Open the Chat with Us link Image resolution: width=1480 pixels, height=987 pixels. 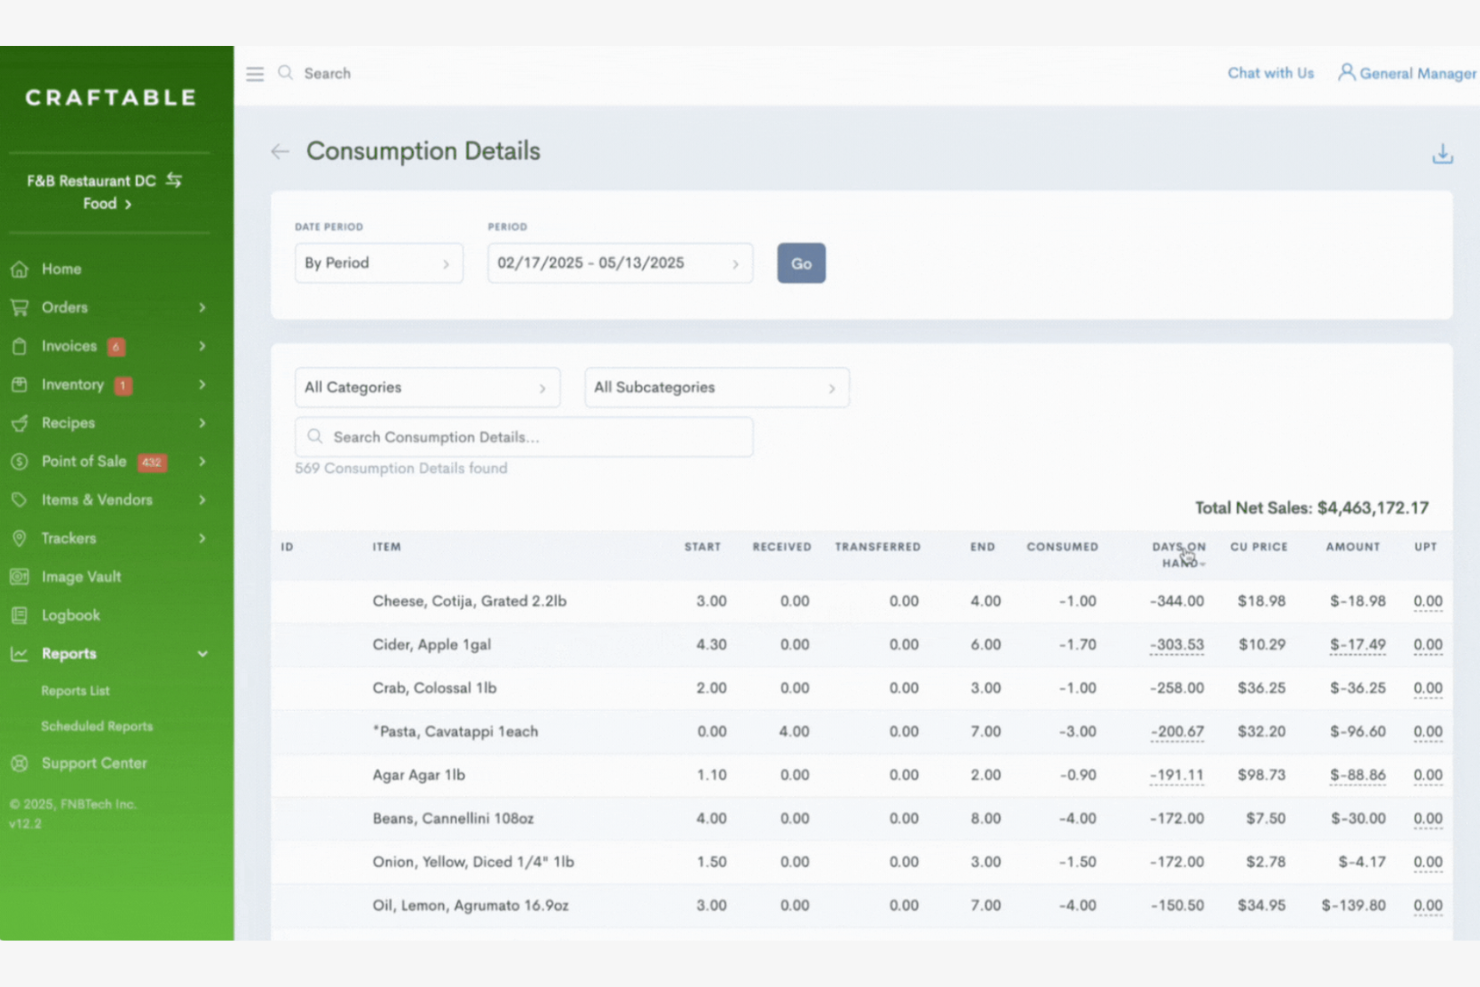click(x=1270, y=73)
